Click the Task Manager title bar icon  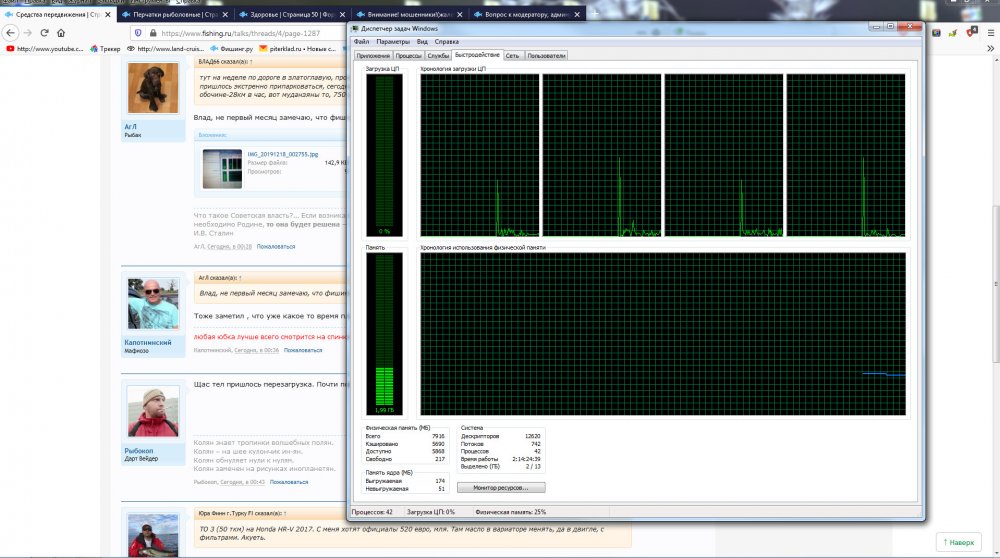[356, 28]
